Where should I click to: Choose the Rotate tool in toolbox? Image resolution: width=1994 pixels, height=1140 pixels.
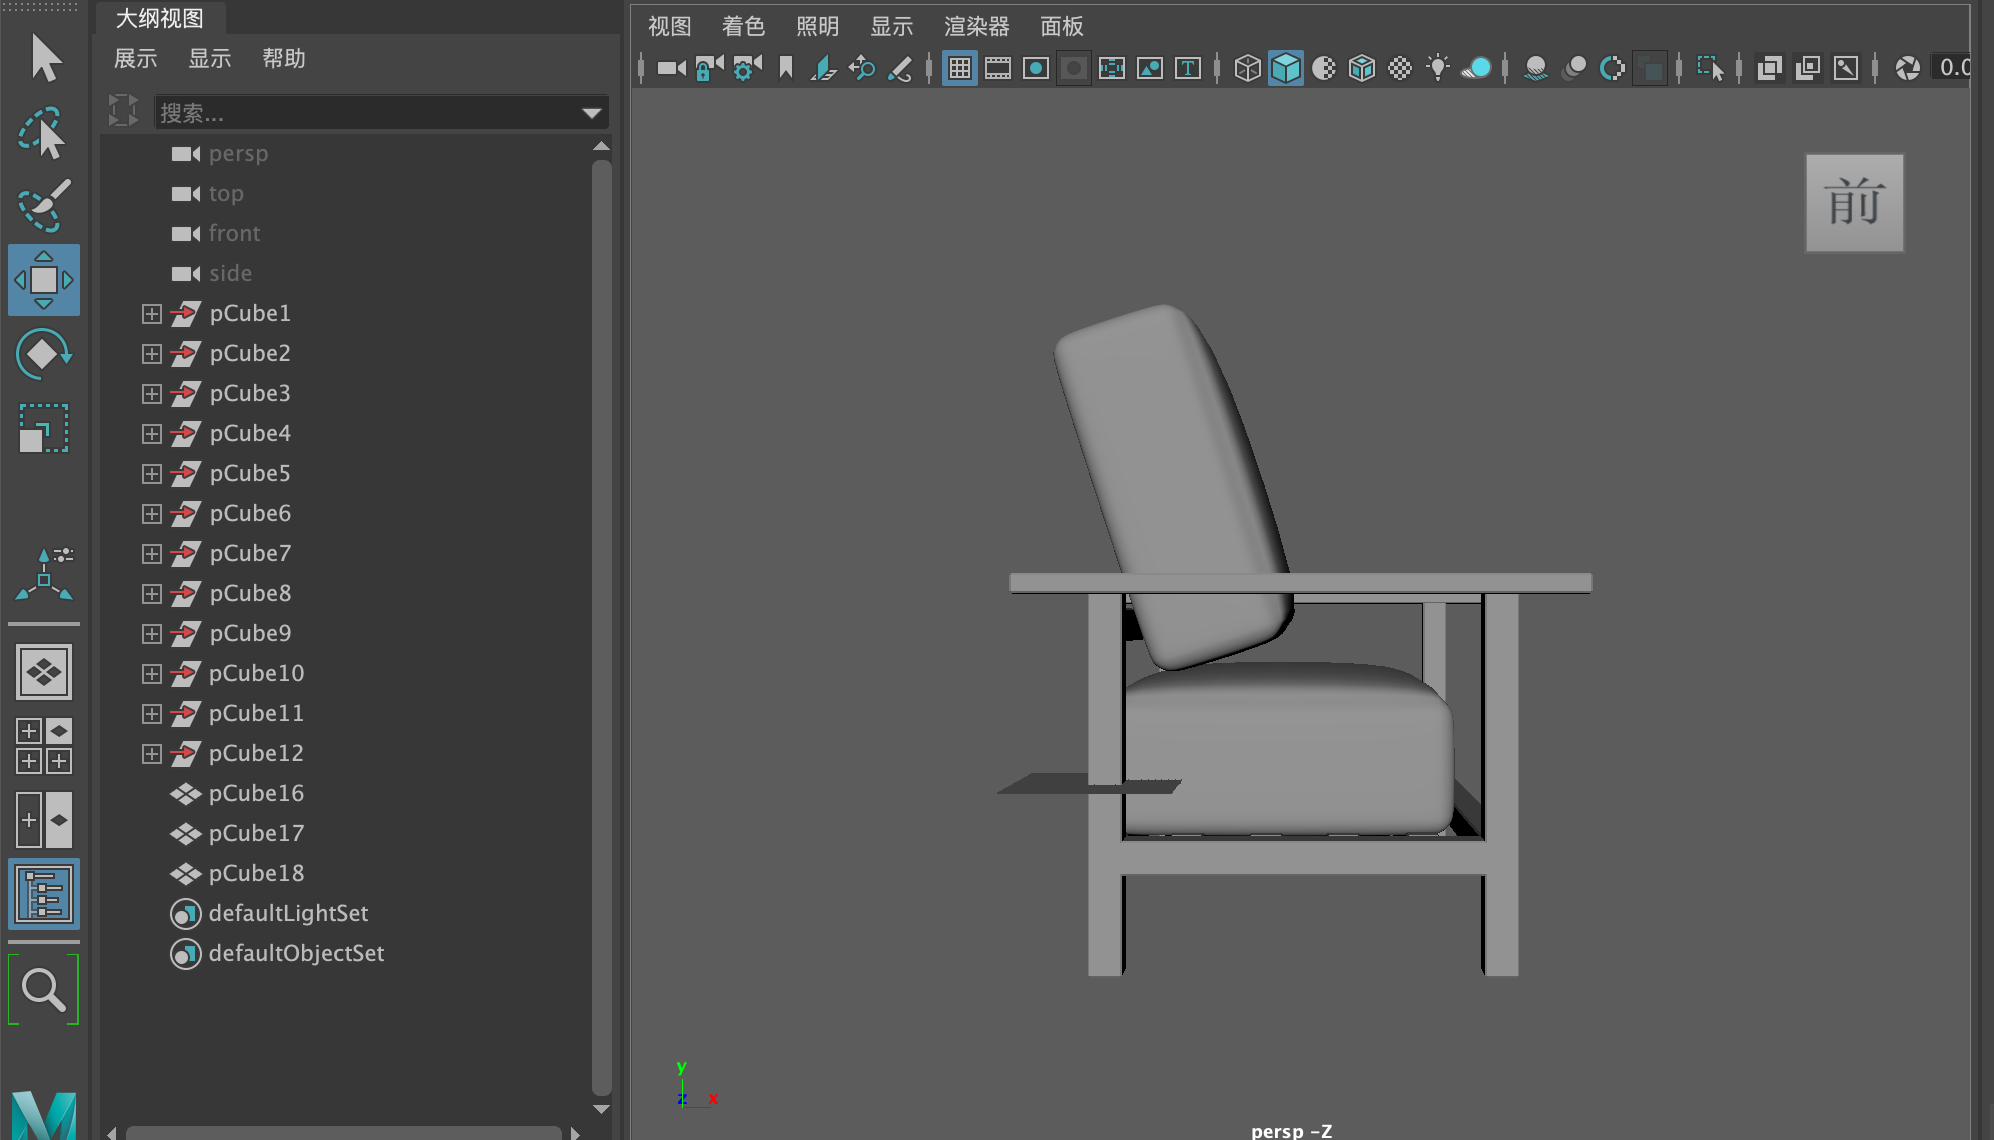point(43,354)
